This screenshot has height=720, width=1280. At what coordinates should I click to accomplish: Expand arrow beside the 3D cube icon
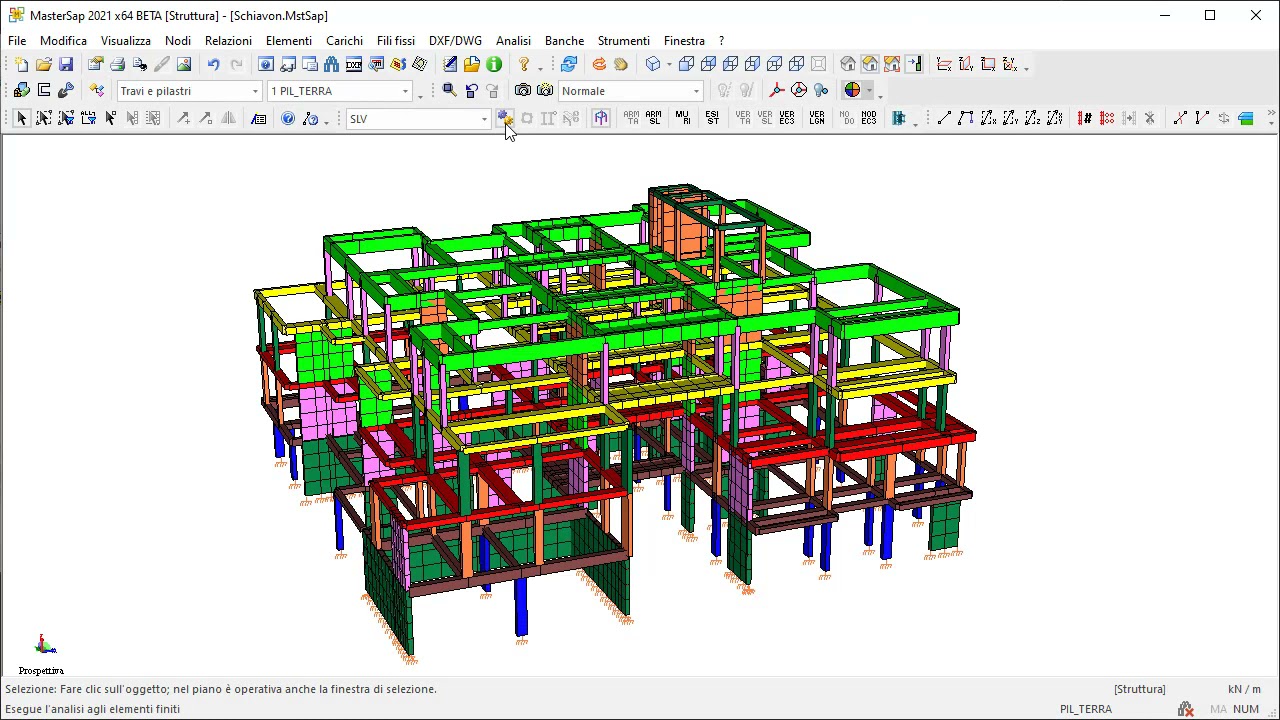coord(668,65)
